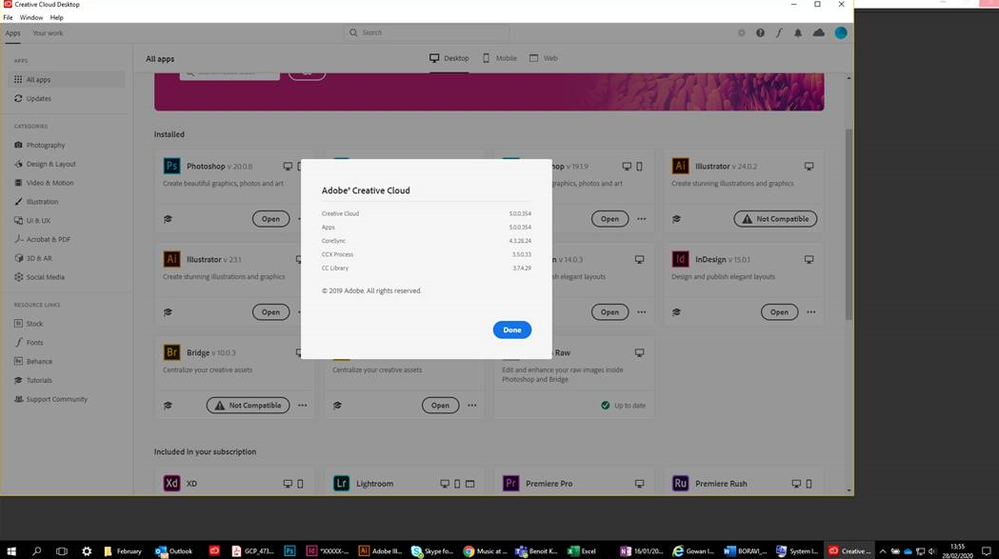999x559 pixels.
Task: Open Excel from the Windows taskbar
Action: pyautogui.click(x=582, y=551)
